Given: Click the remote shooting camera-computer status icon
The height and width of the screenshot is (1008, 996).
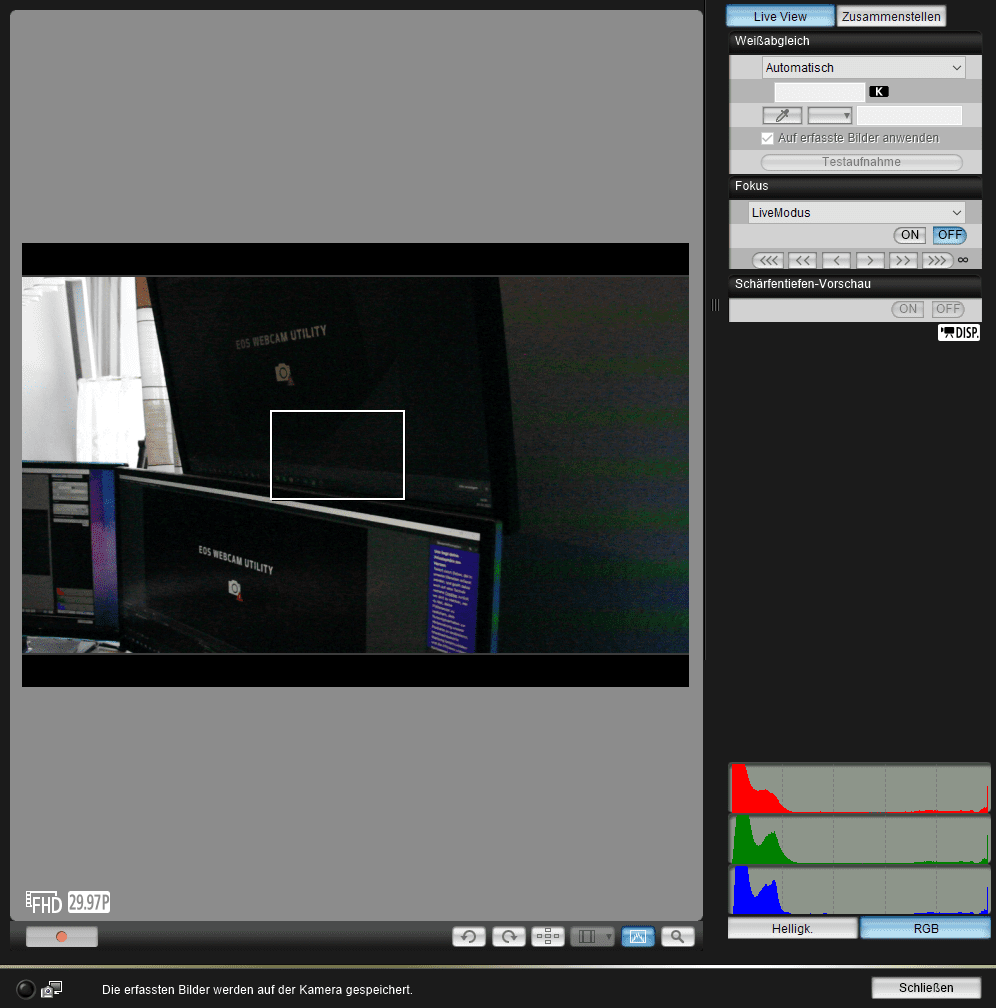Looking at the screenshot, I should (51, 989).
